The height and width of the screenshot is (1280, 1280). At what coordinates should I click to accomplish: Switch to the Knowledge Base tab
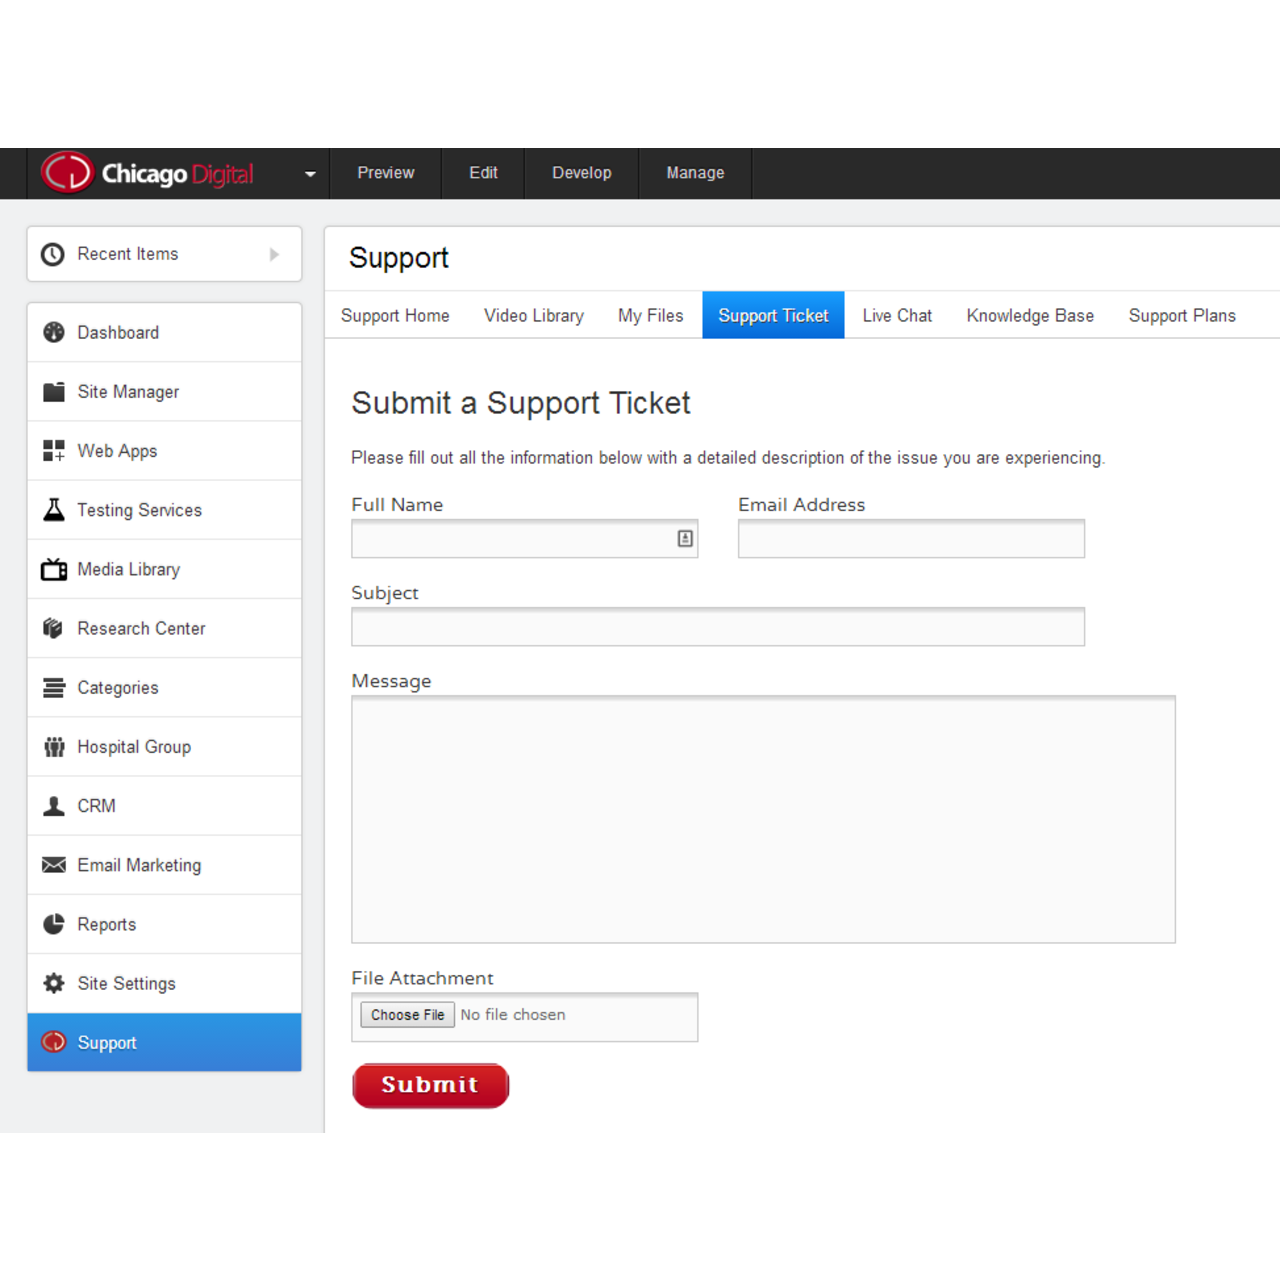pos(1030,315)
